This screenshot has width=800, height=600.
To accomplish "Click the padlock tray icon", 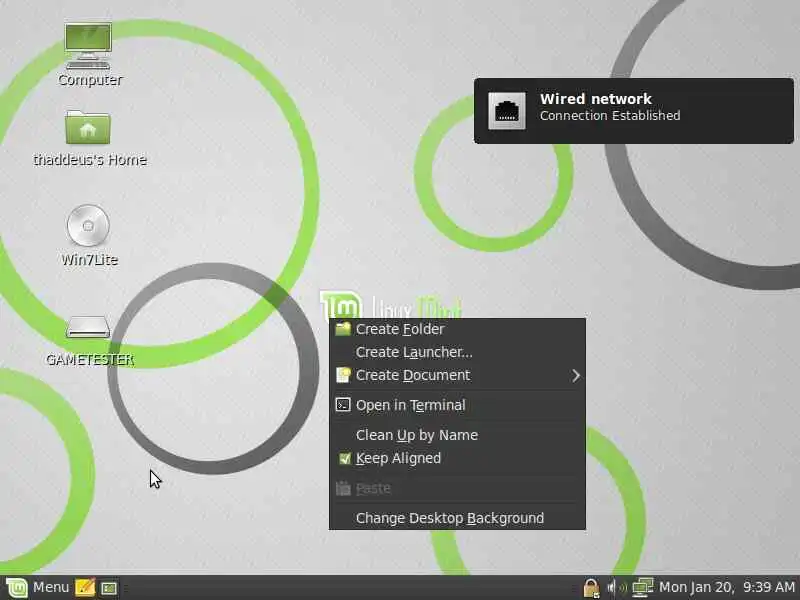I will coord(591,588).
